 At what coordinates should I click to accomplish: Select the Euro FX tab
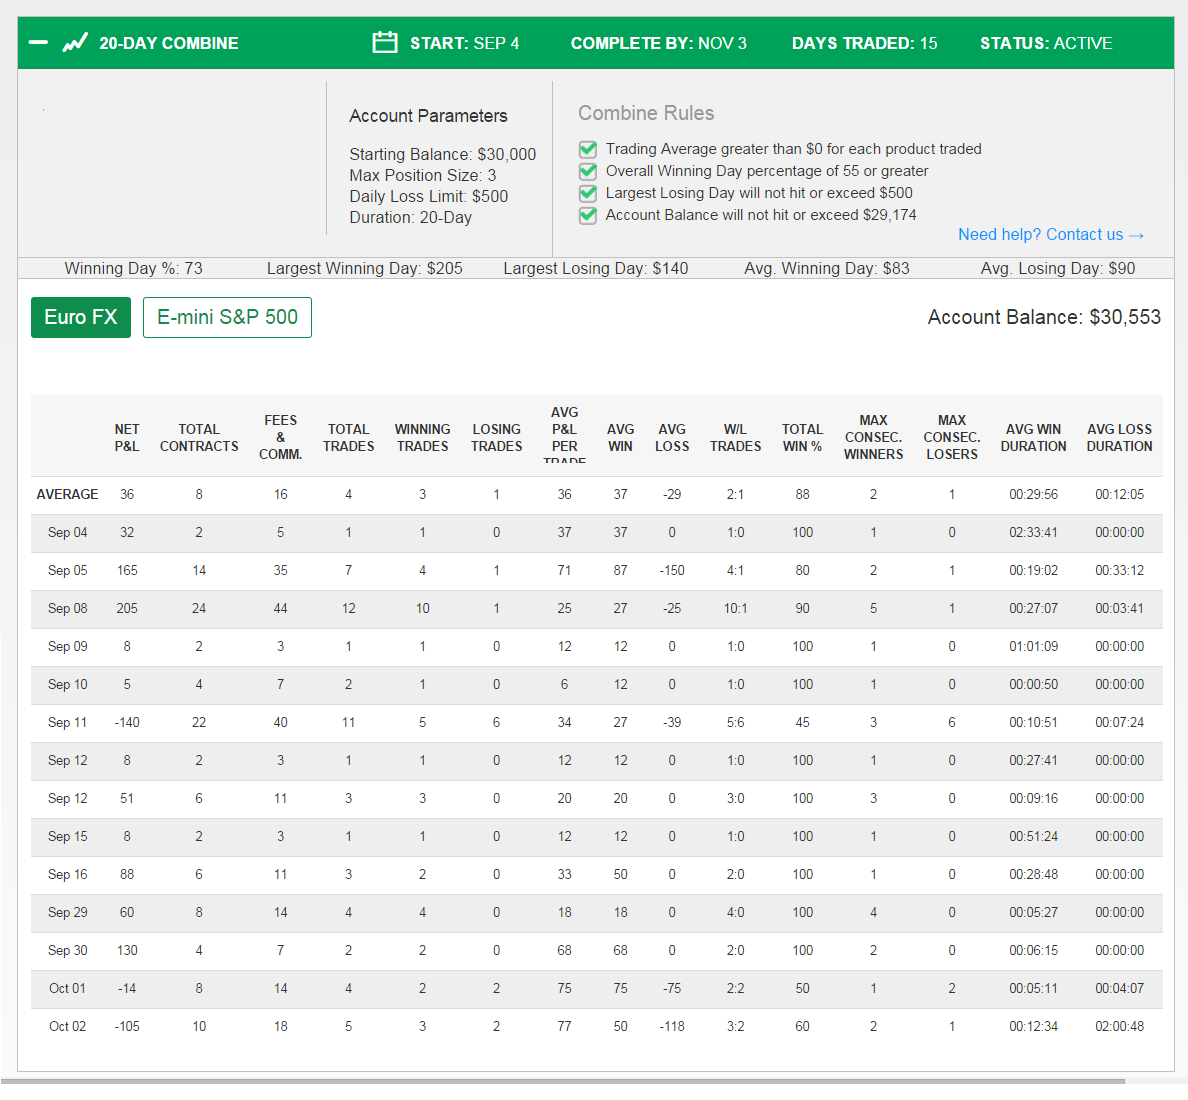[81, 317]
